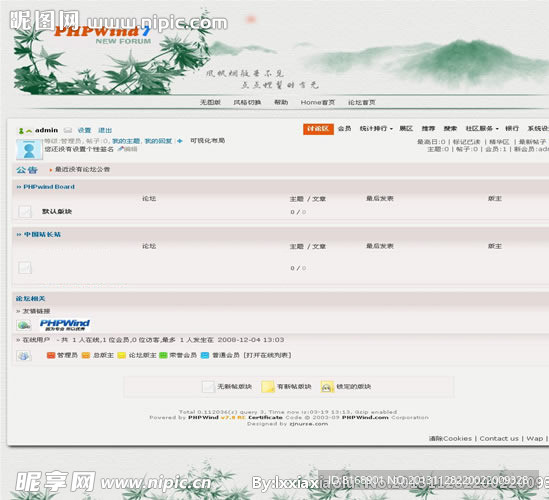This screenshot has width=549, height=500.
Task: Click the admin username
Action: click(x=46, y=130)
